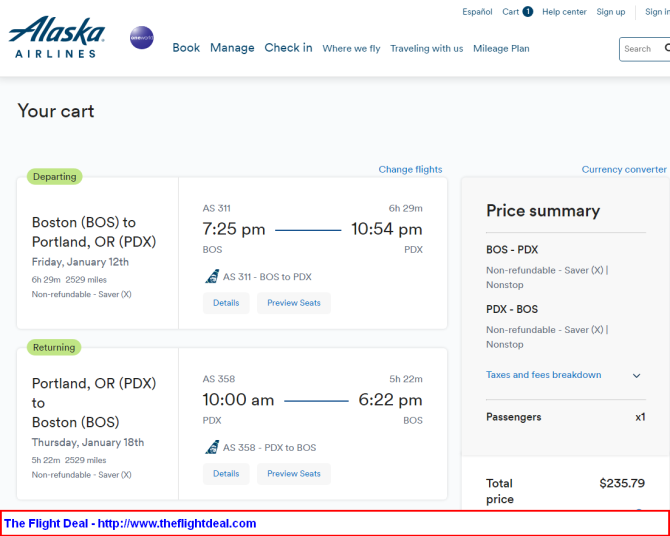The height and width of the screenshot is (536, 670).
Task: Switch language to Español
Action: [x=477, y=12]
